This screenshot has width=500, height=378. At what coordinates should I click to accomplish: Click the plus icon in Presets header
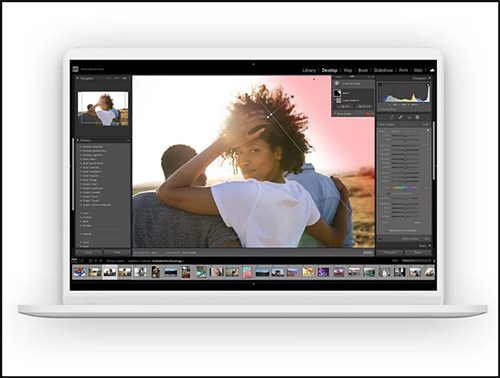(x=128, y=140)
